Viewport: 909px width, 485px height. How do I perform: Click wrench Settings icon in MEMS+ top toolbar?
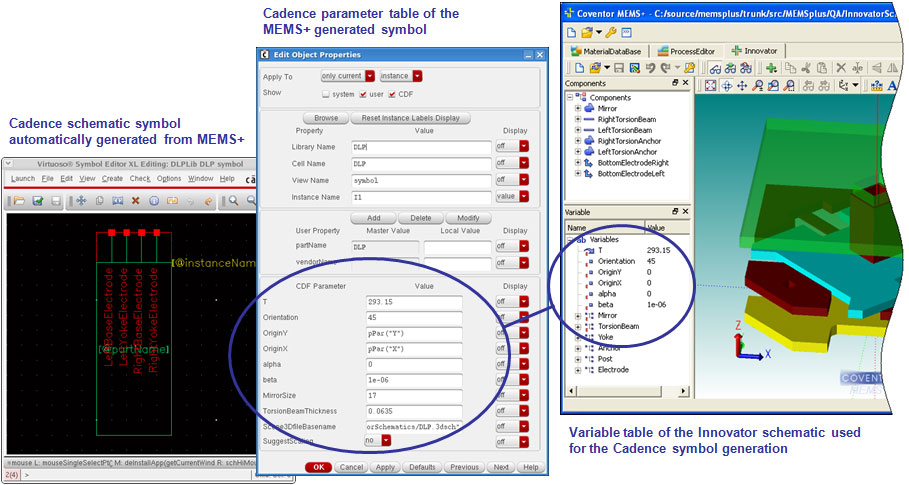[611, 32]
